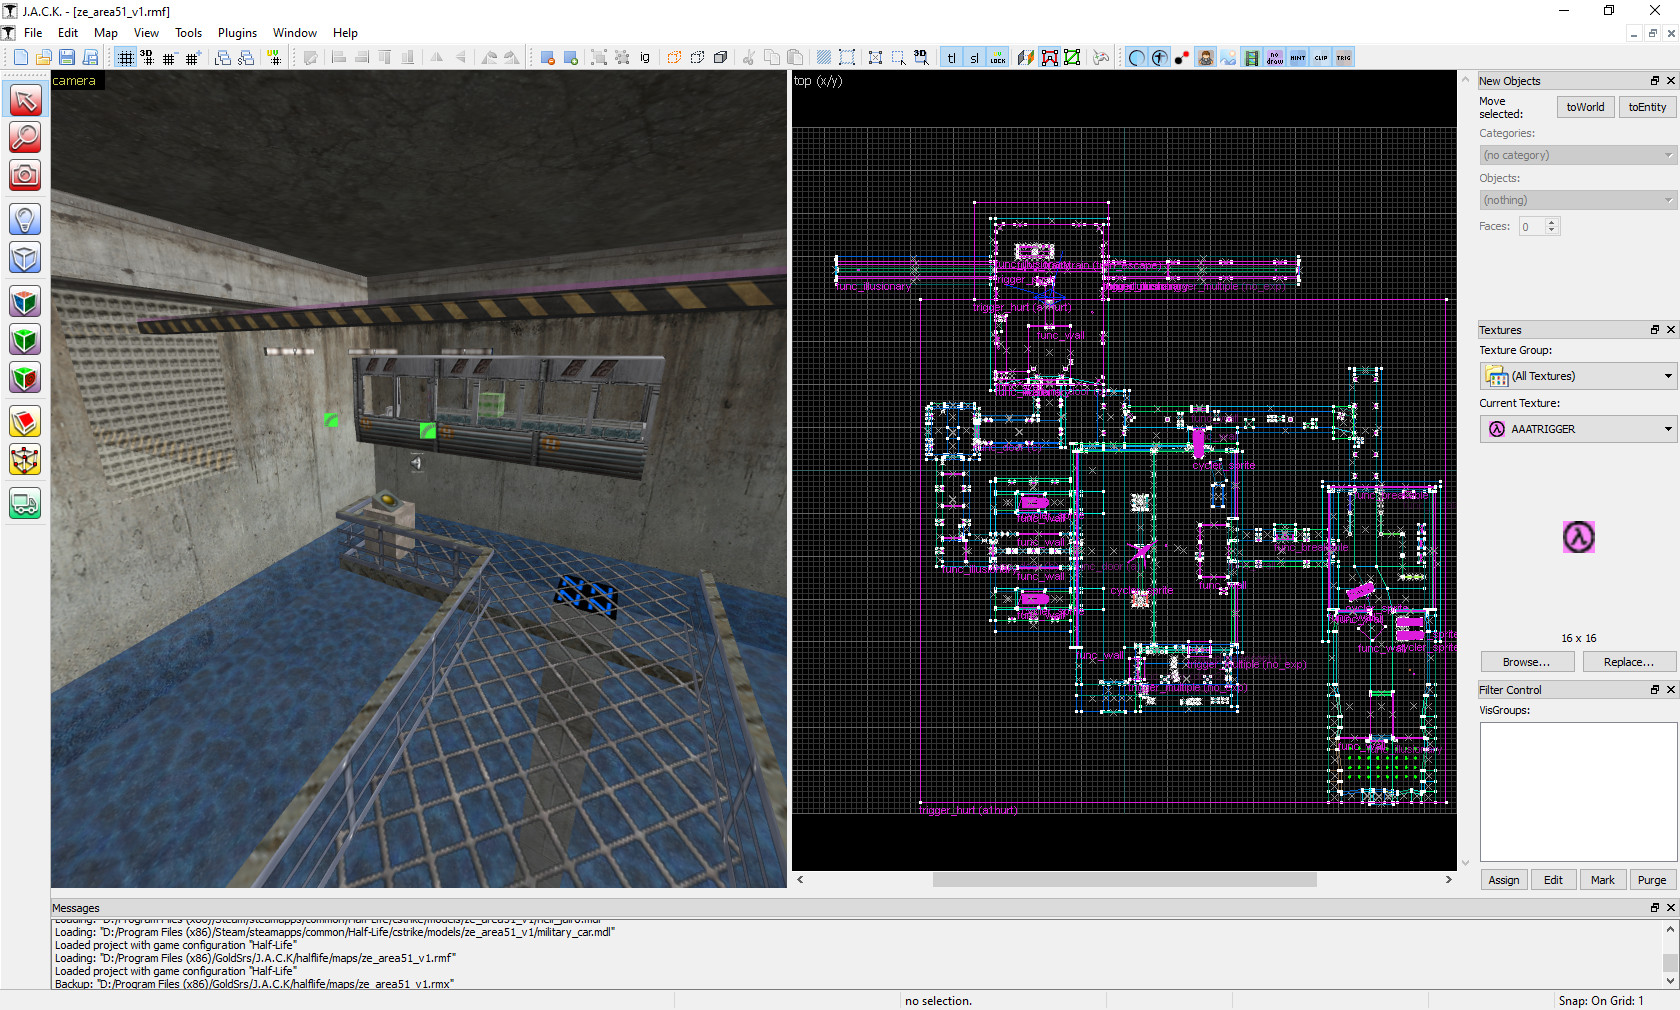Open the Help menu
The width and height of the screenshot is (1680, 1010).
coord(345,33)
